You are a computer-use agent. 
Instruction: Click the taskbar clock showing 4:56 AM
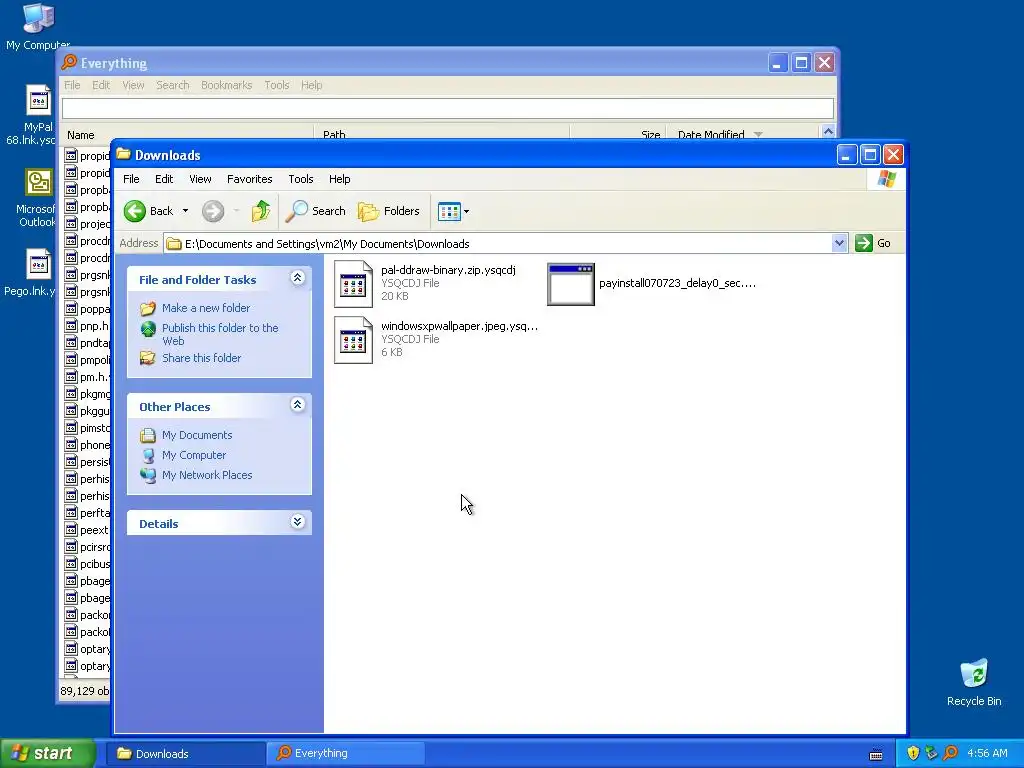(x=987, y=754)
